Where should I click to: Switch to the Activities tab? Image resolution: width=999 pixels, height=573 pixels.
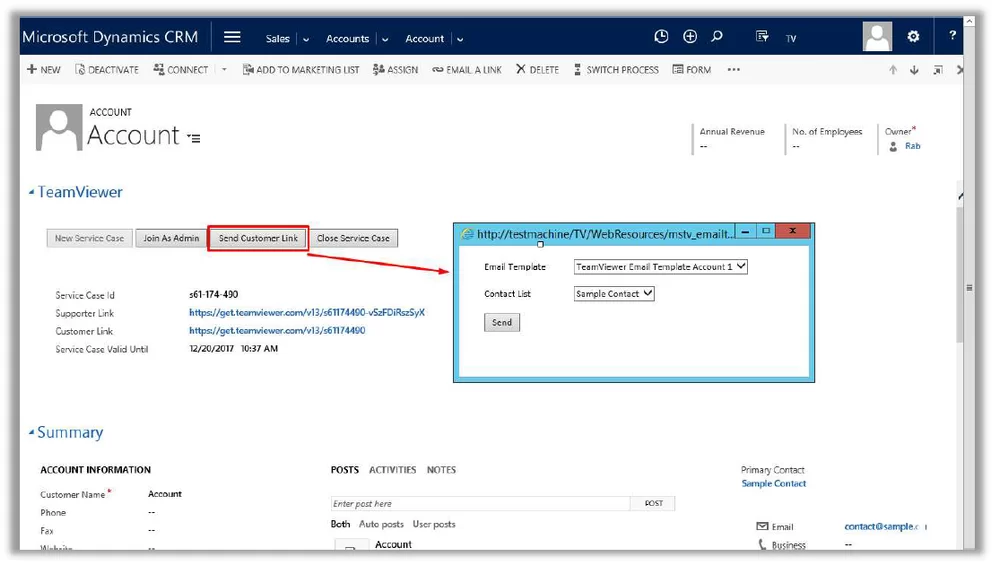point(392,470)
